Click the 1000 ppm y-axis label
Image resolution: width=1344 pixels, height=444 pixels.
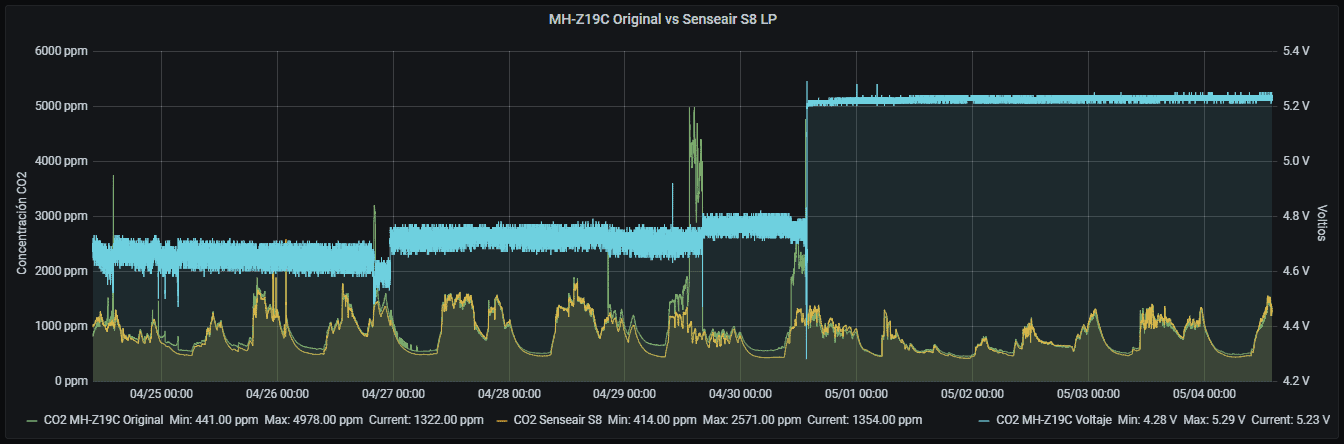(62, 326)
